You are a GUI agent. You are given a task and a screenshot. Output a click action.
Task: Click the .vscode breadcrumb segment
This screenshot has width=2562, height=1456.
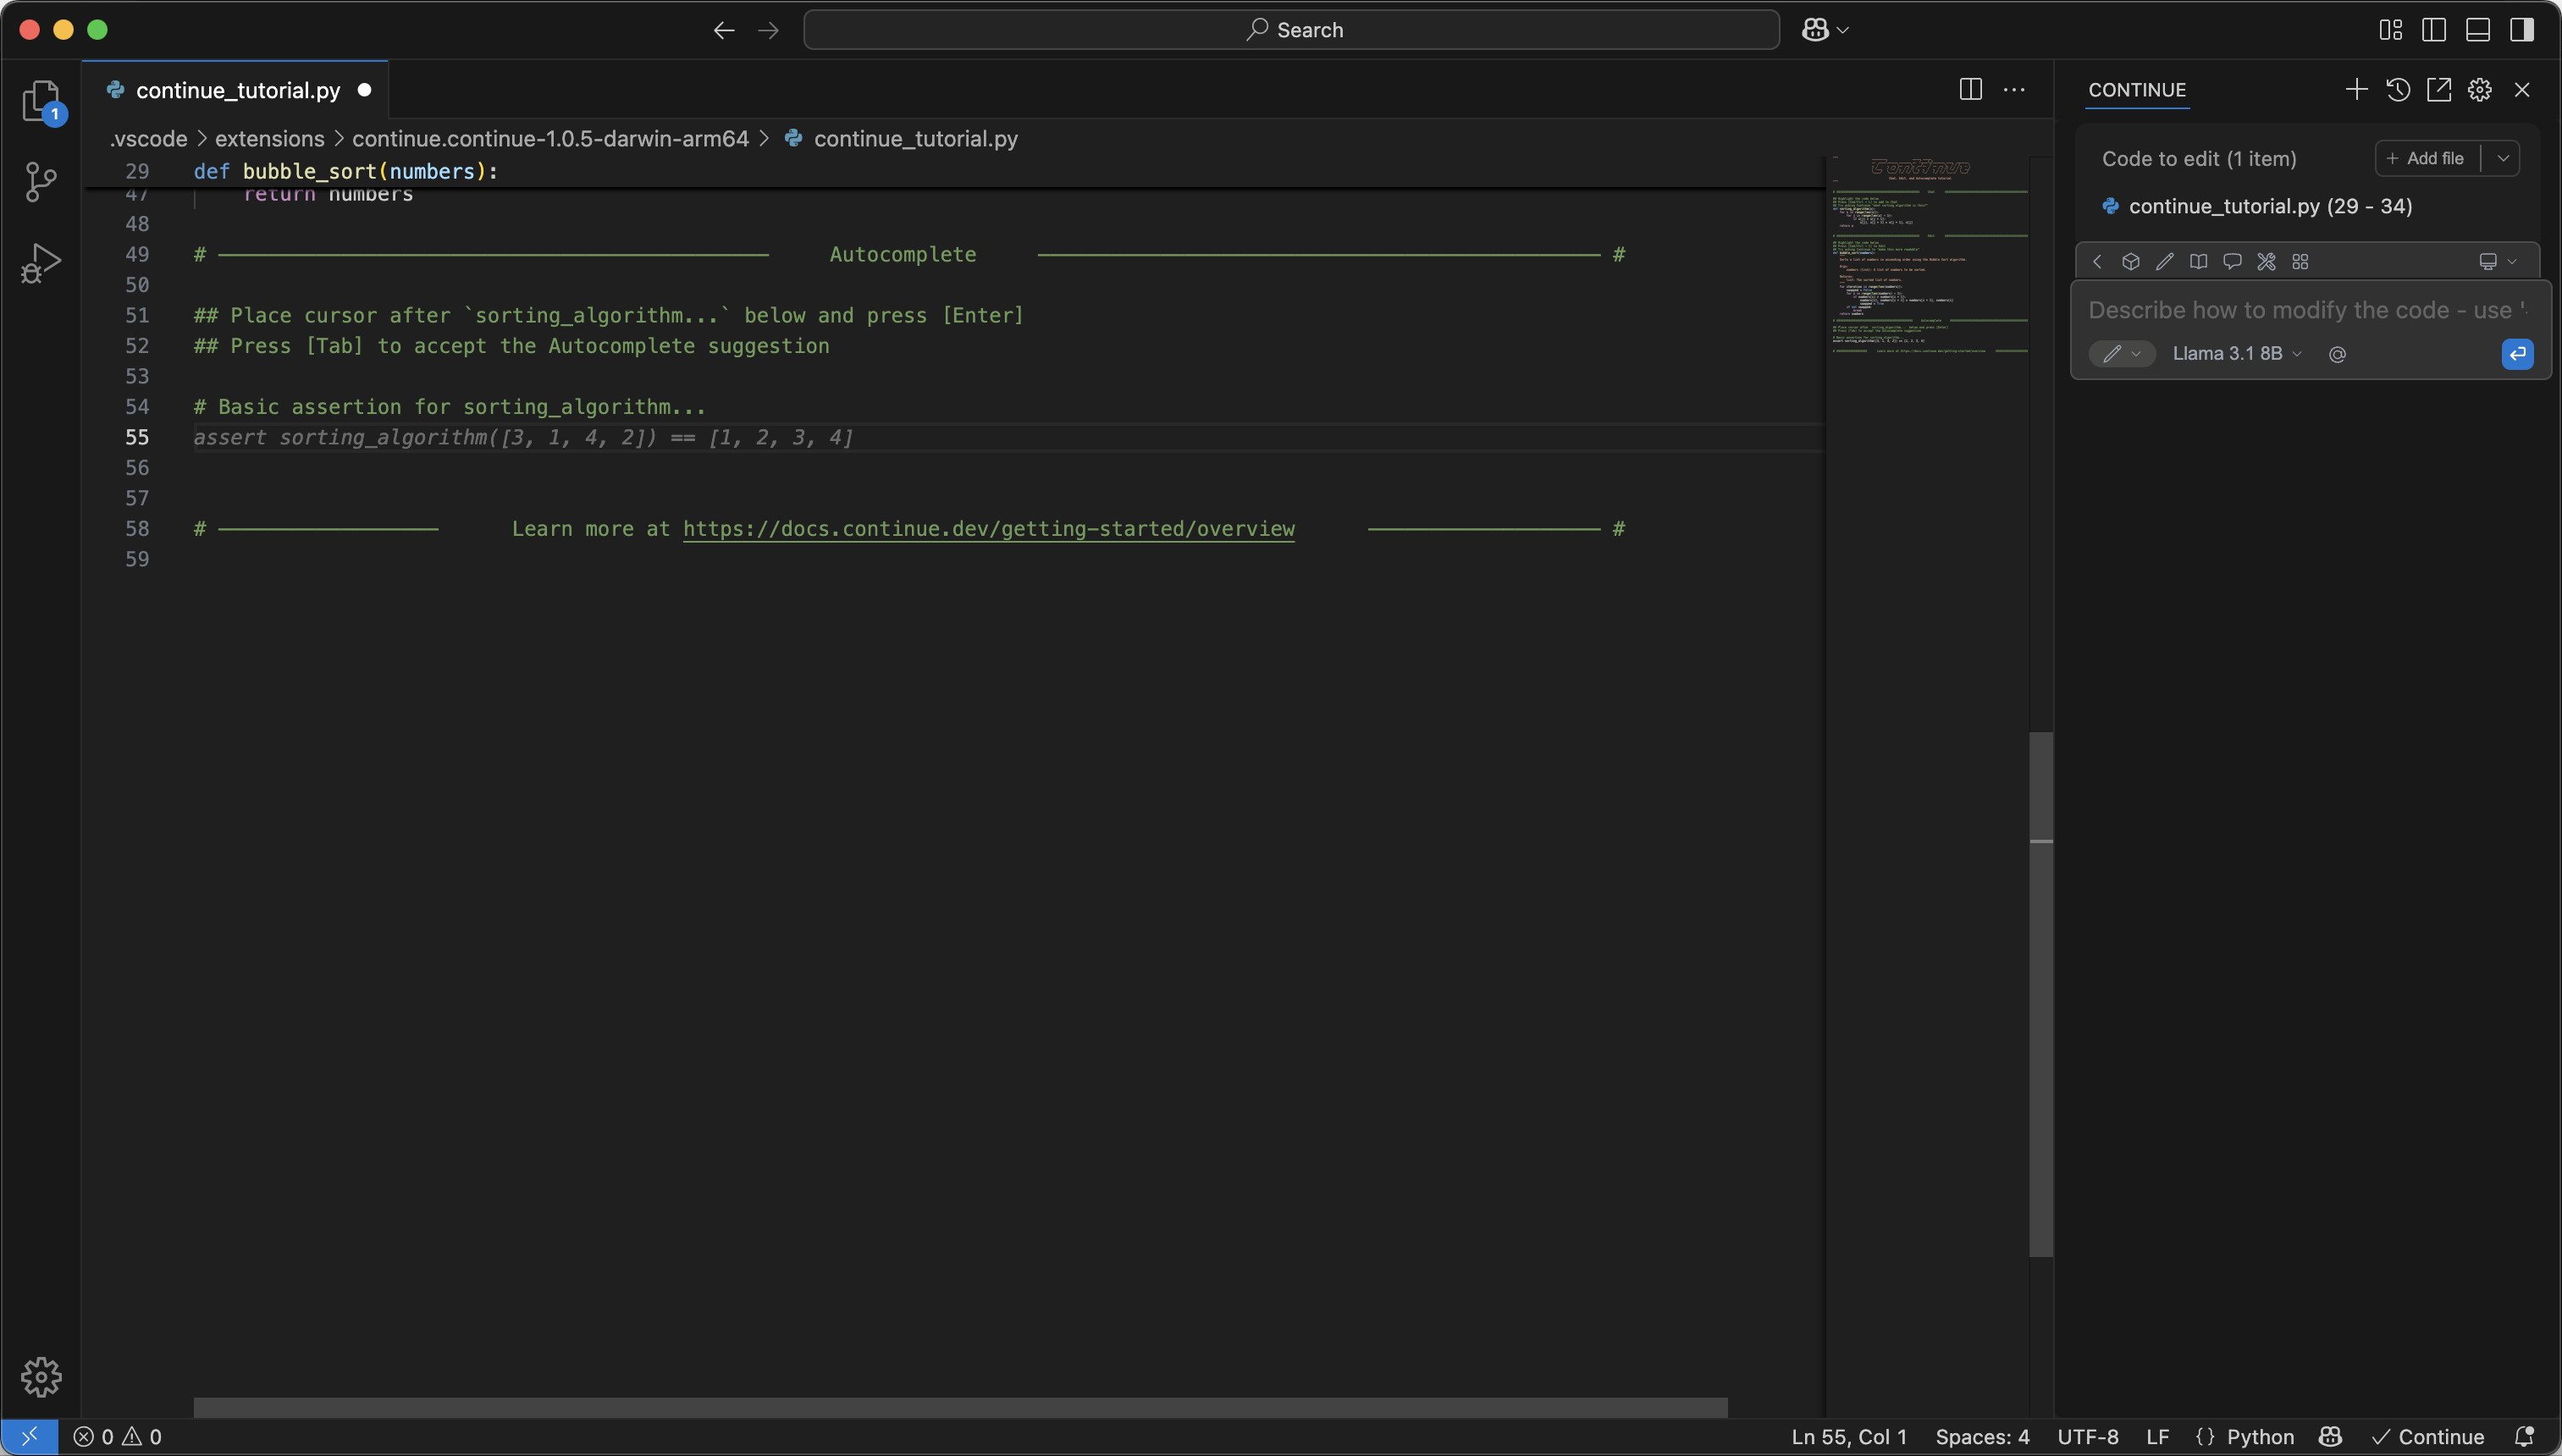click(148, 139)
